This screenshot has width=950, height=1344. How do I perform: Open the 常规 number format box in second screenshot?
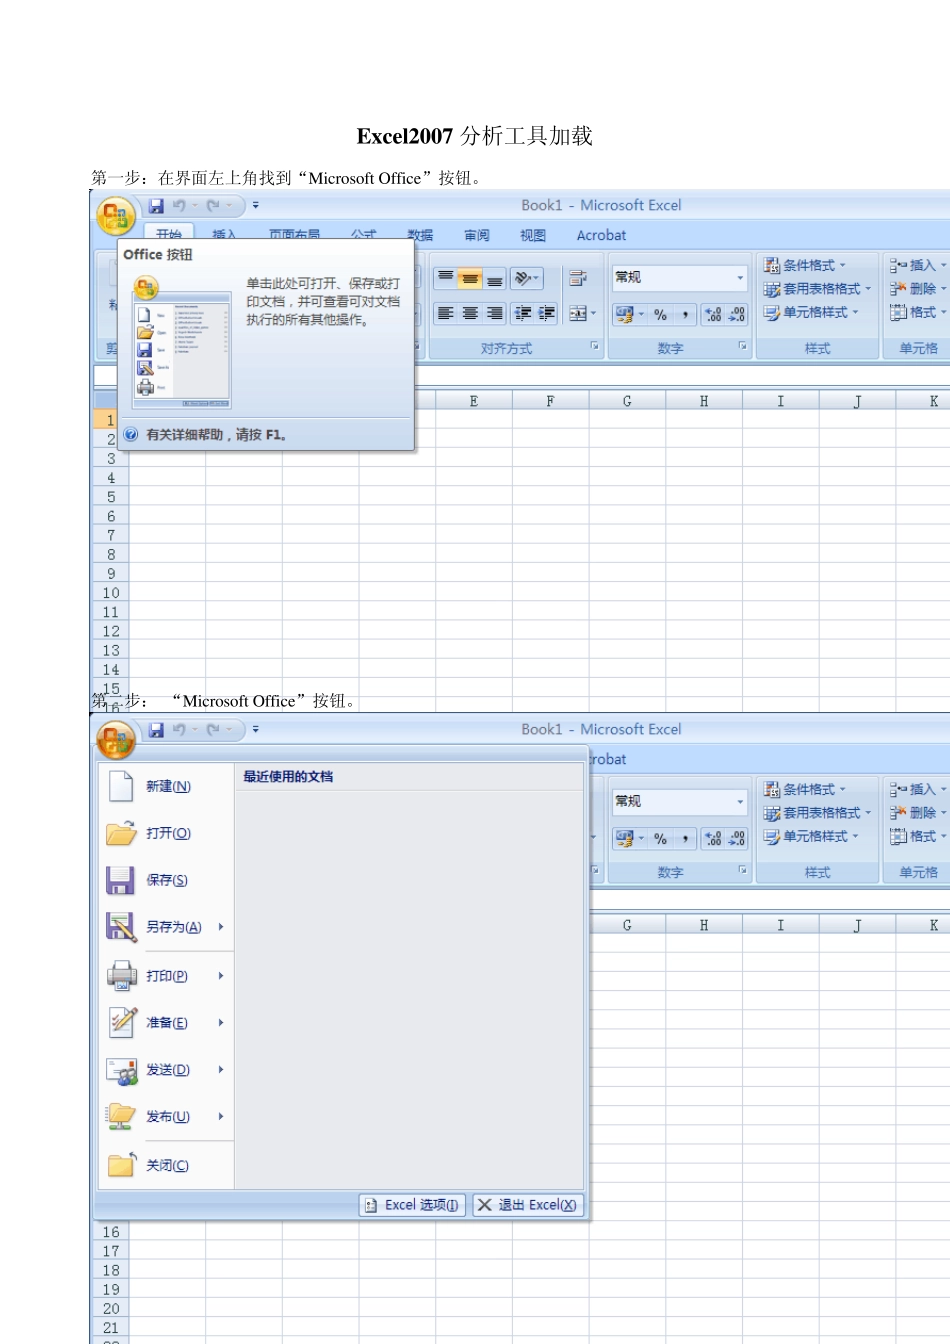680,802
